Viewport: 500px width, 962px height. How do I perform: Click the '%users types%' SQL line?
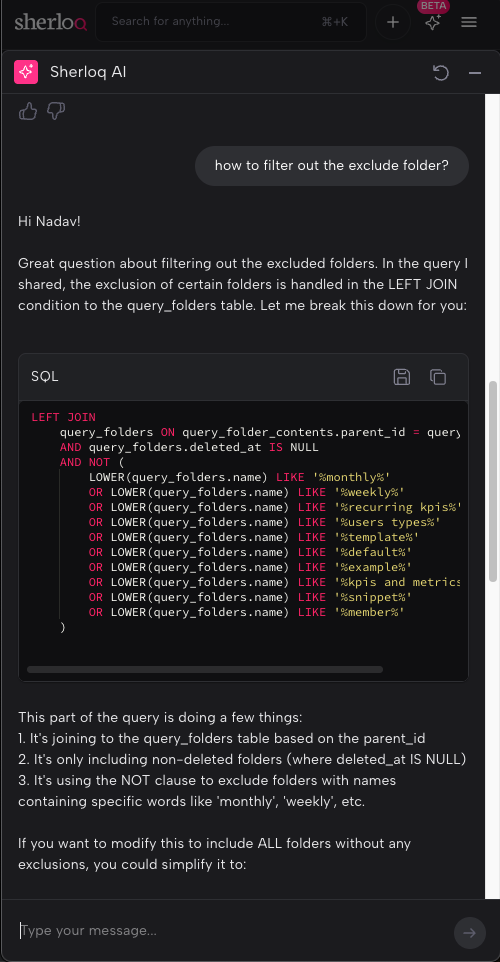[x=264, y=522]
